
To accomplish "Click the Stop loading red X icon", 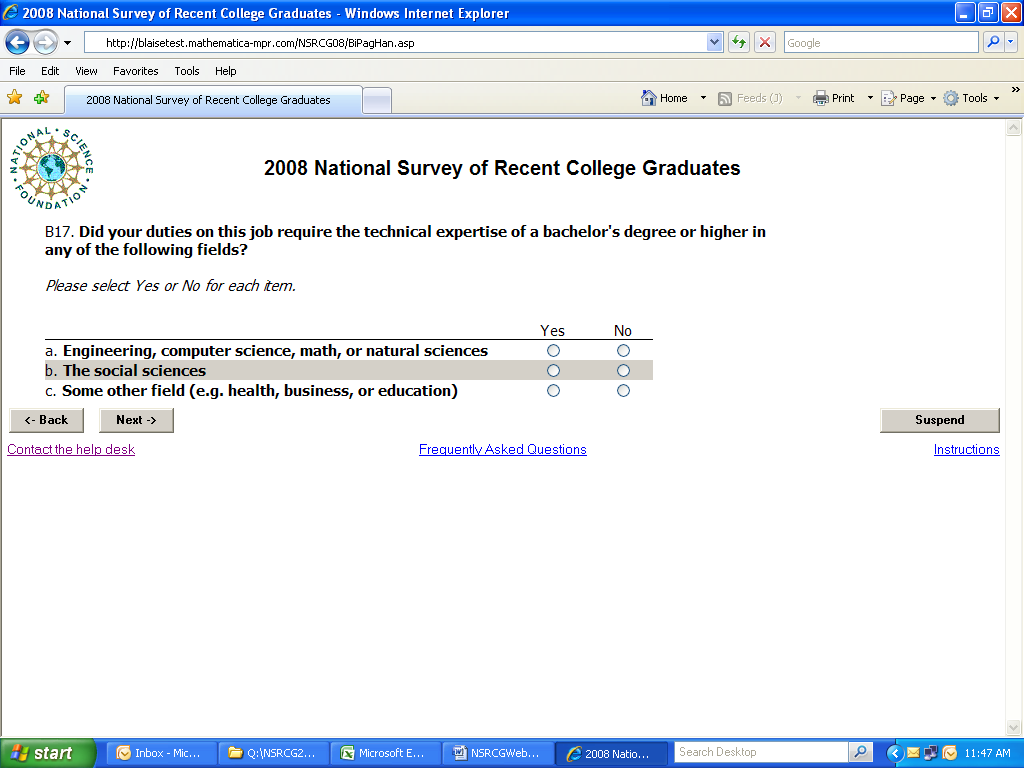I will pos(765,43).
